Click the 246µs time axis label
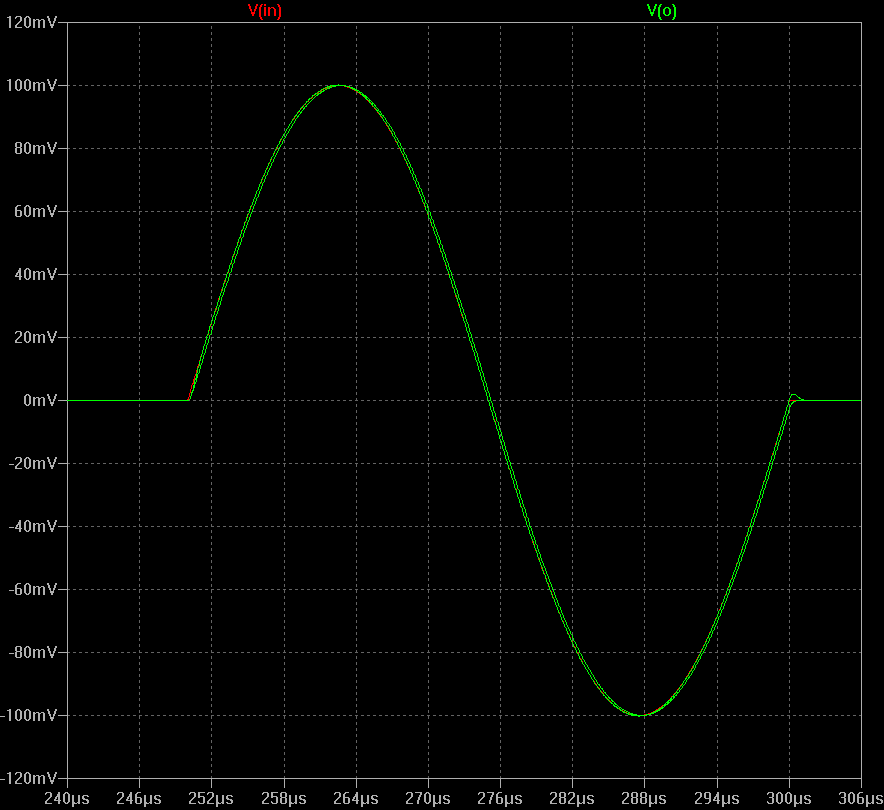 (x=139, y=799)
